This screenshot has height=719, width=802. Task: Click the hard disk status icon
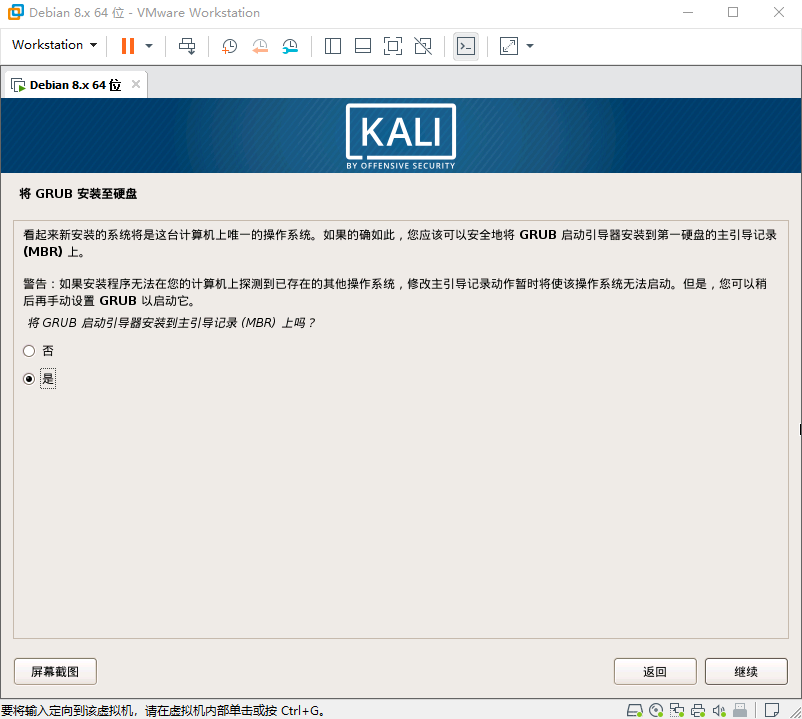coord(635,710)
